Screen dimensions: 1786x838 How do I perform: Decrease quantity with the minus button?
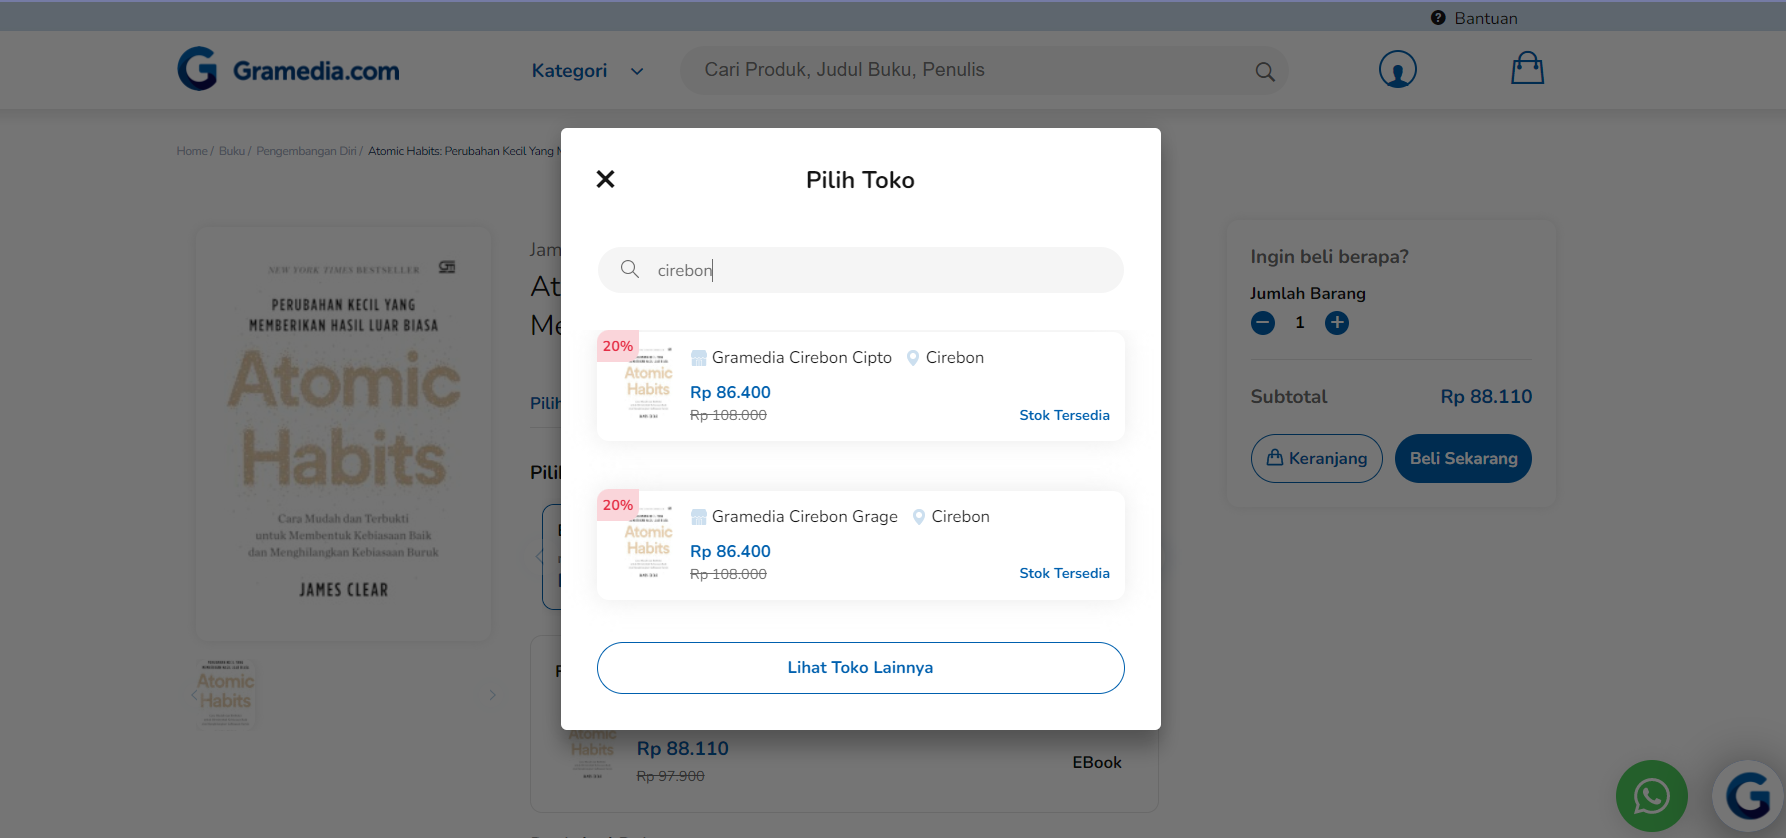(x=1263, y=323)
